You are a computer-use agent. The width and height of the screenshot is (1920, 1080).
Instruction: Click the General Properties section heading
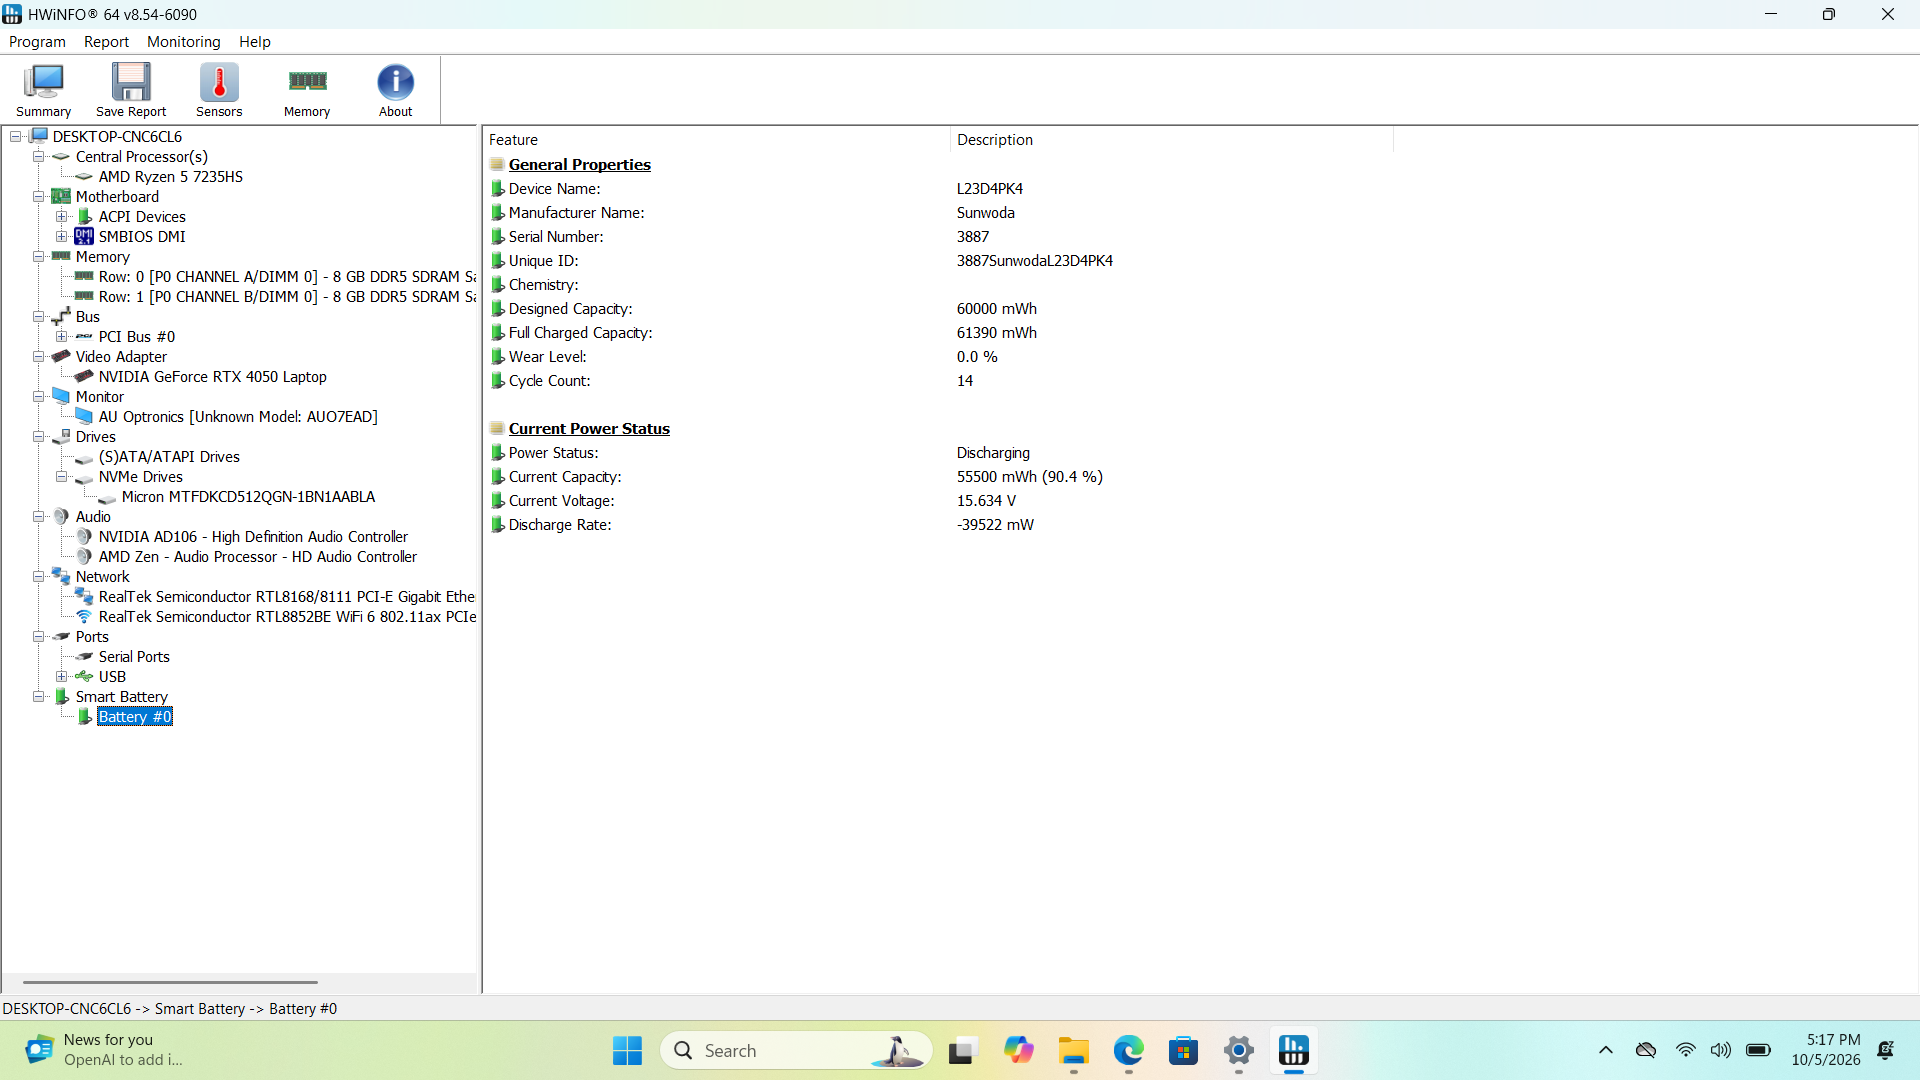(x=579, y=165)
